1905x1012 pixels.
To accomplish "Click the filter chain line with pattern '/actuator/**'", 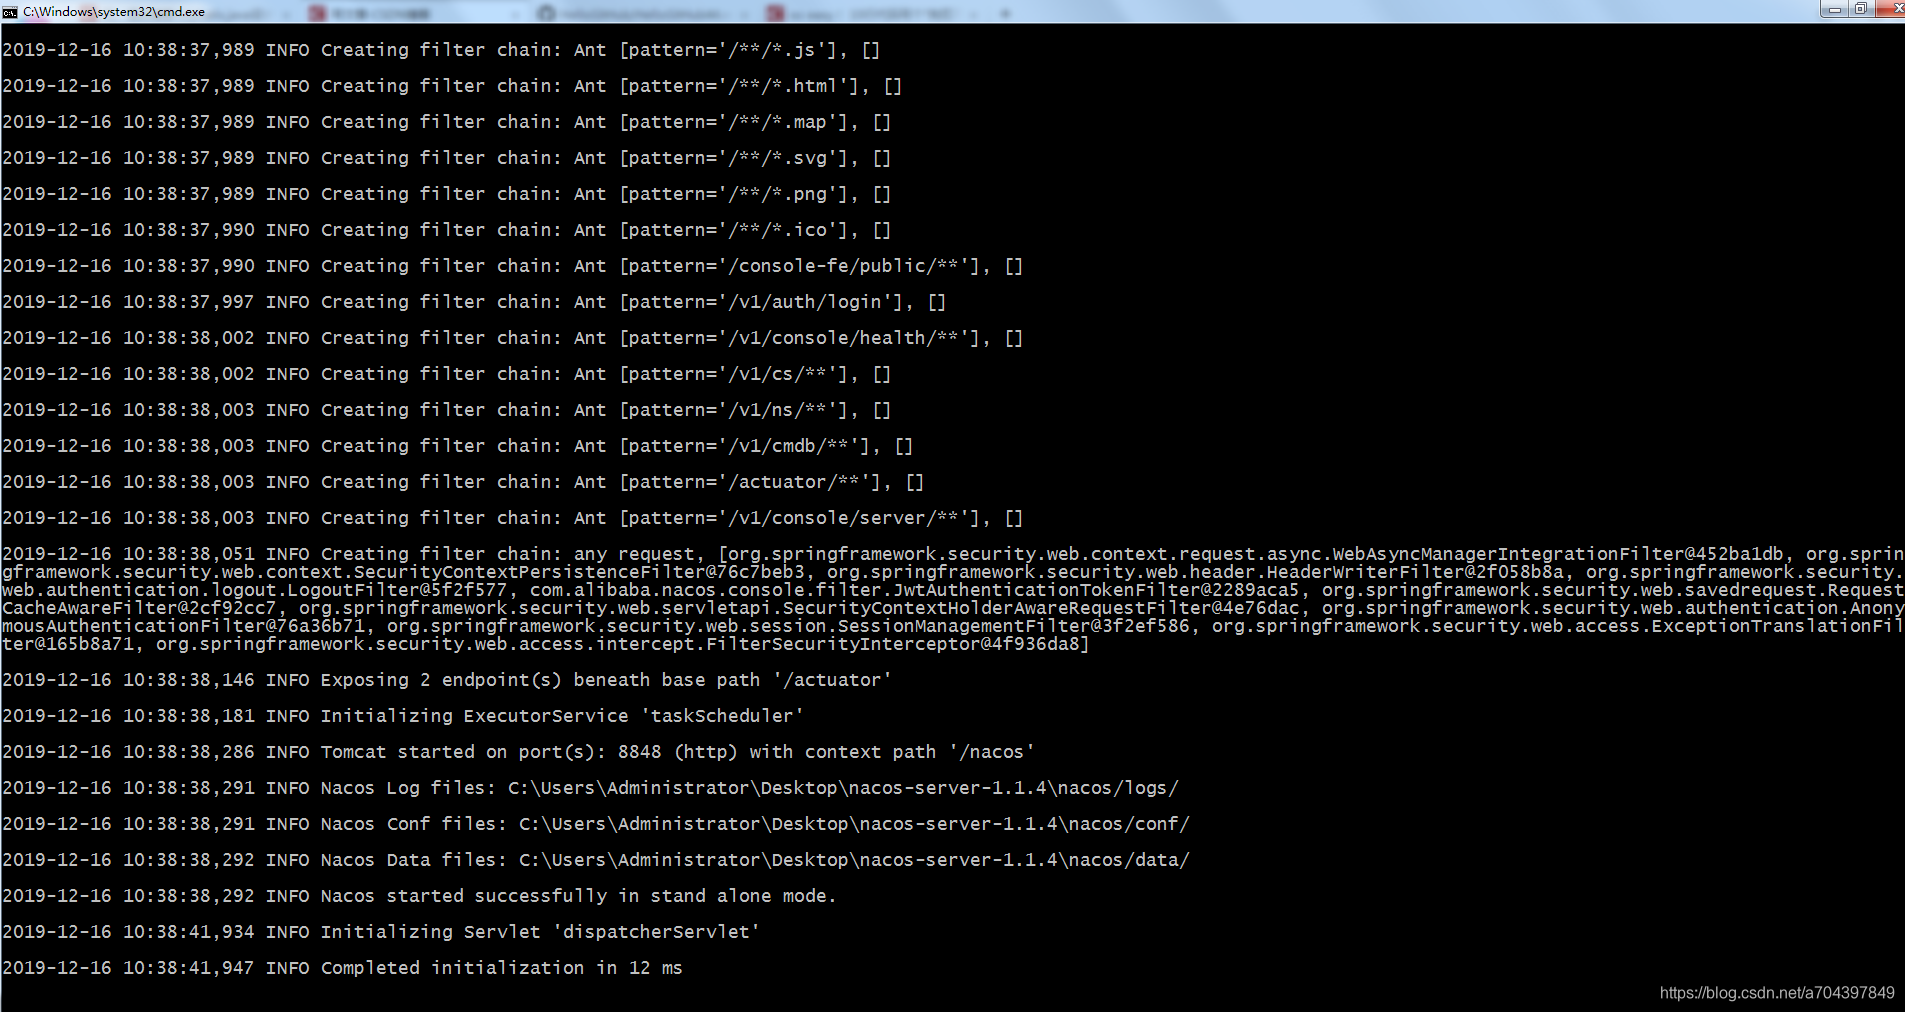I will 463,482.
